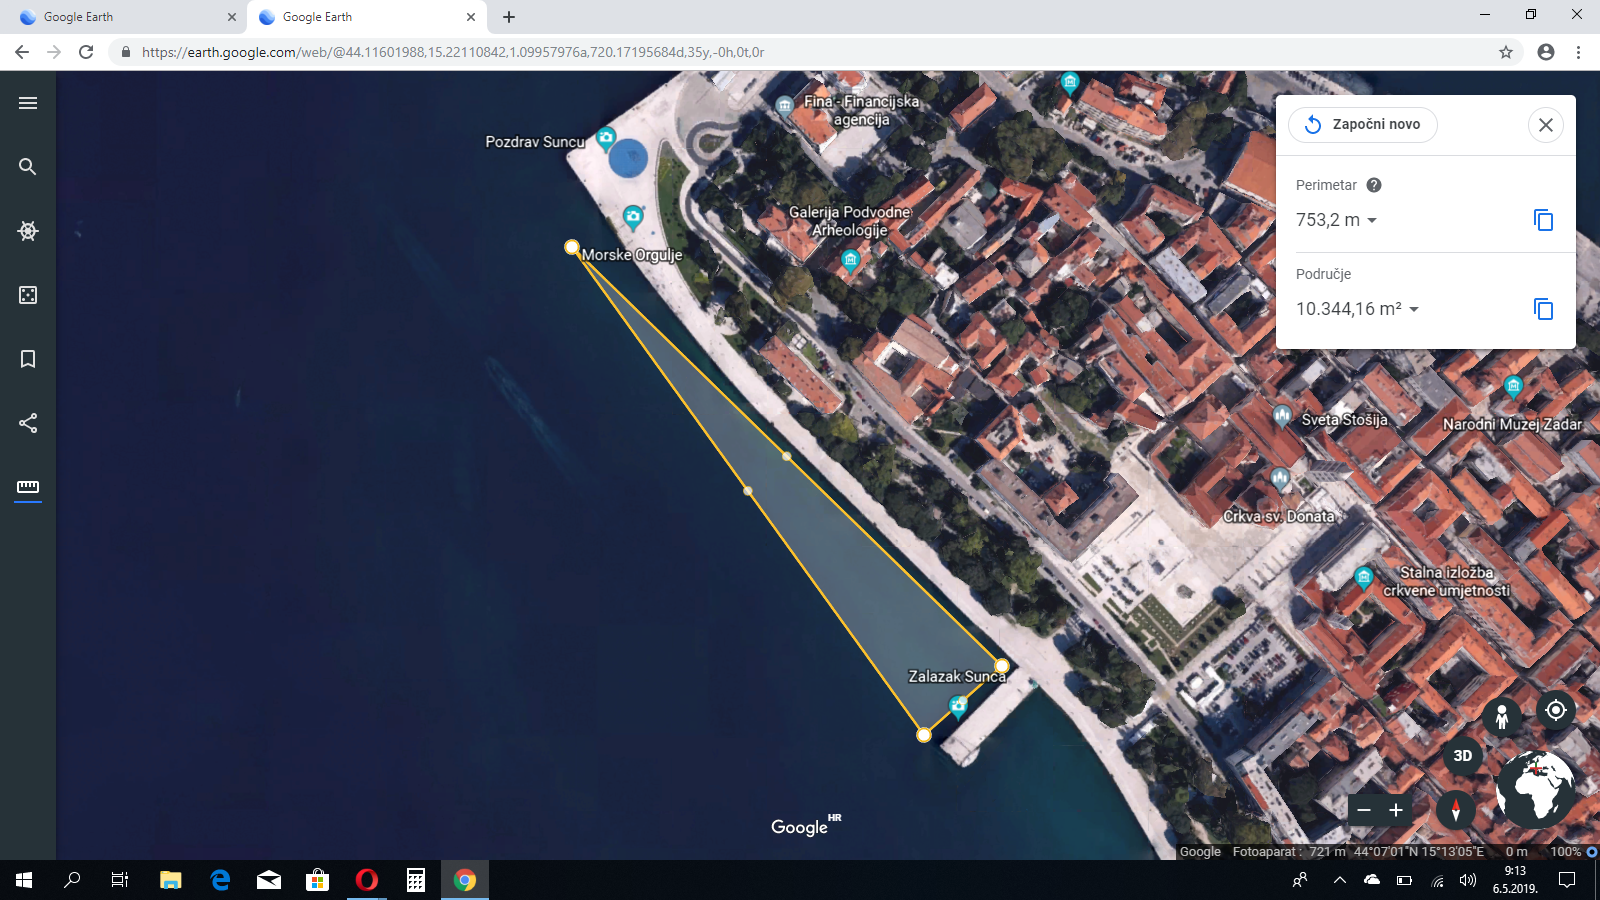Click polygon vertex near Morske Orgulje
The width and height of the screenshot is (1600, 900).
coord(572,247)
